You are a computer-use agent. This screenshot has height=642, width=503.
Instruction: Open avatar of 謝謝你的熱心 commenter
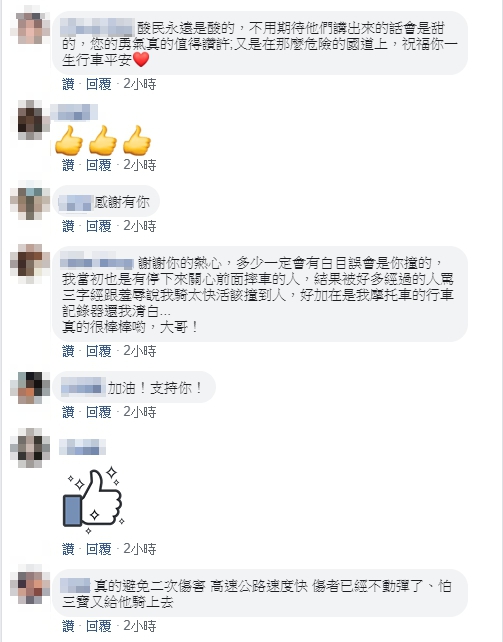point(30,262)
